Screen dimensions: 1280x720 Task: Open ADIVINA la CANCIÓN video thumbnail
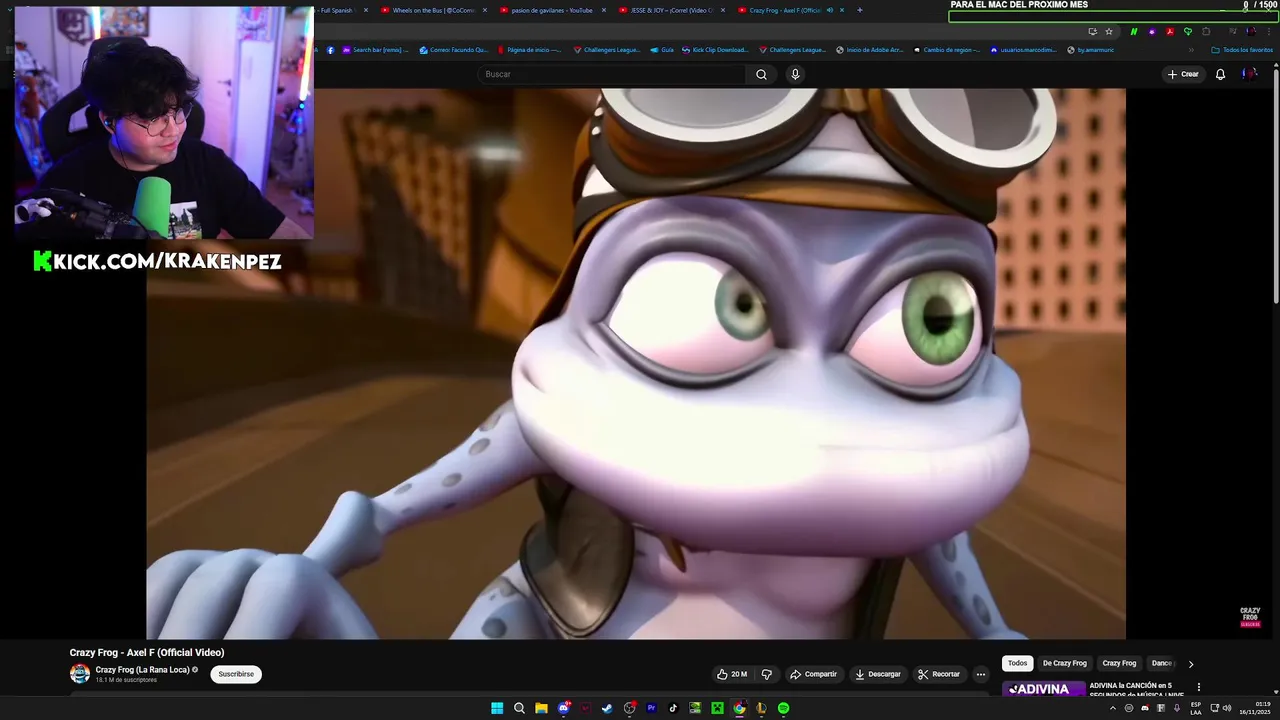[x=1043, y=690]
